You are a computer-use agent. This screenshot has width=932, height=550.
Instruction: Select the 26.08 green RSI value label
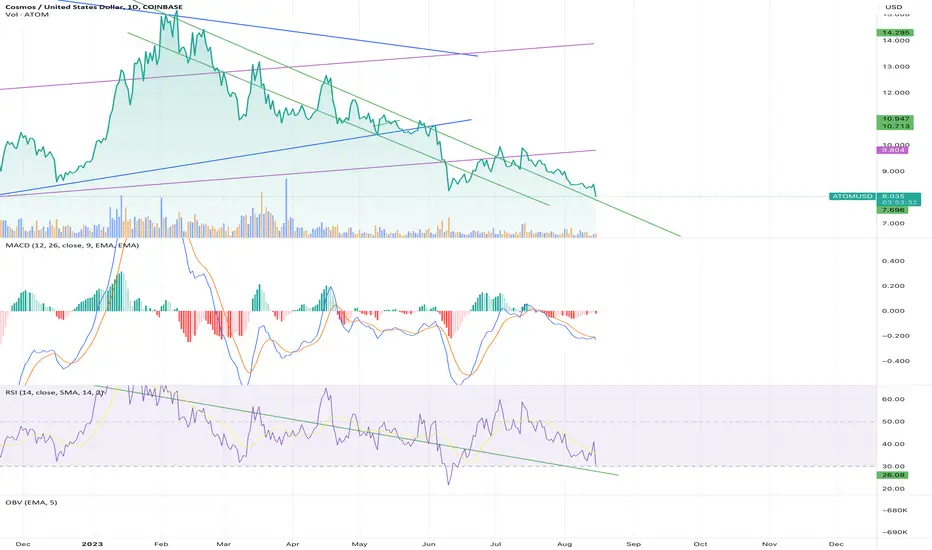tap(893, 475)
